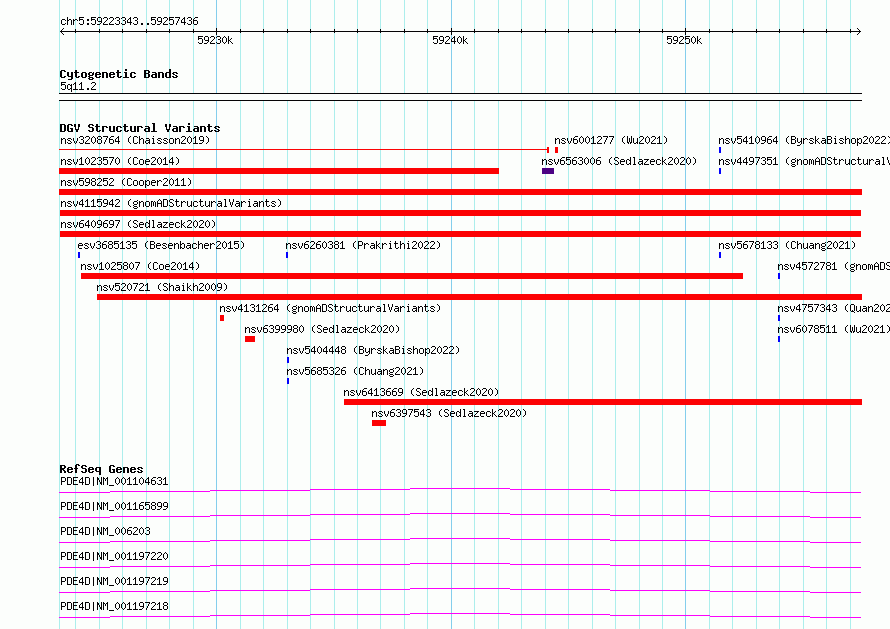Open the nsv598252 (Cooper2011) variant label

[126, 182]
